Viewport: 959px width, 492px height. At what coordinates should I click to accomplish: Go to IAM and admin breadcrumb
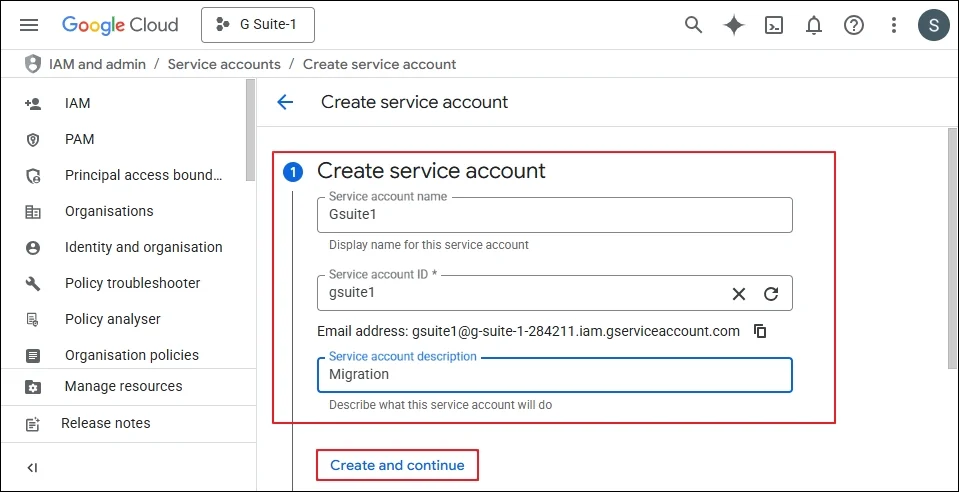tap(97, 64)
